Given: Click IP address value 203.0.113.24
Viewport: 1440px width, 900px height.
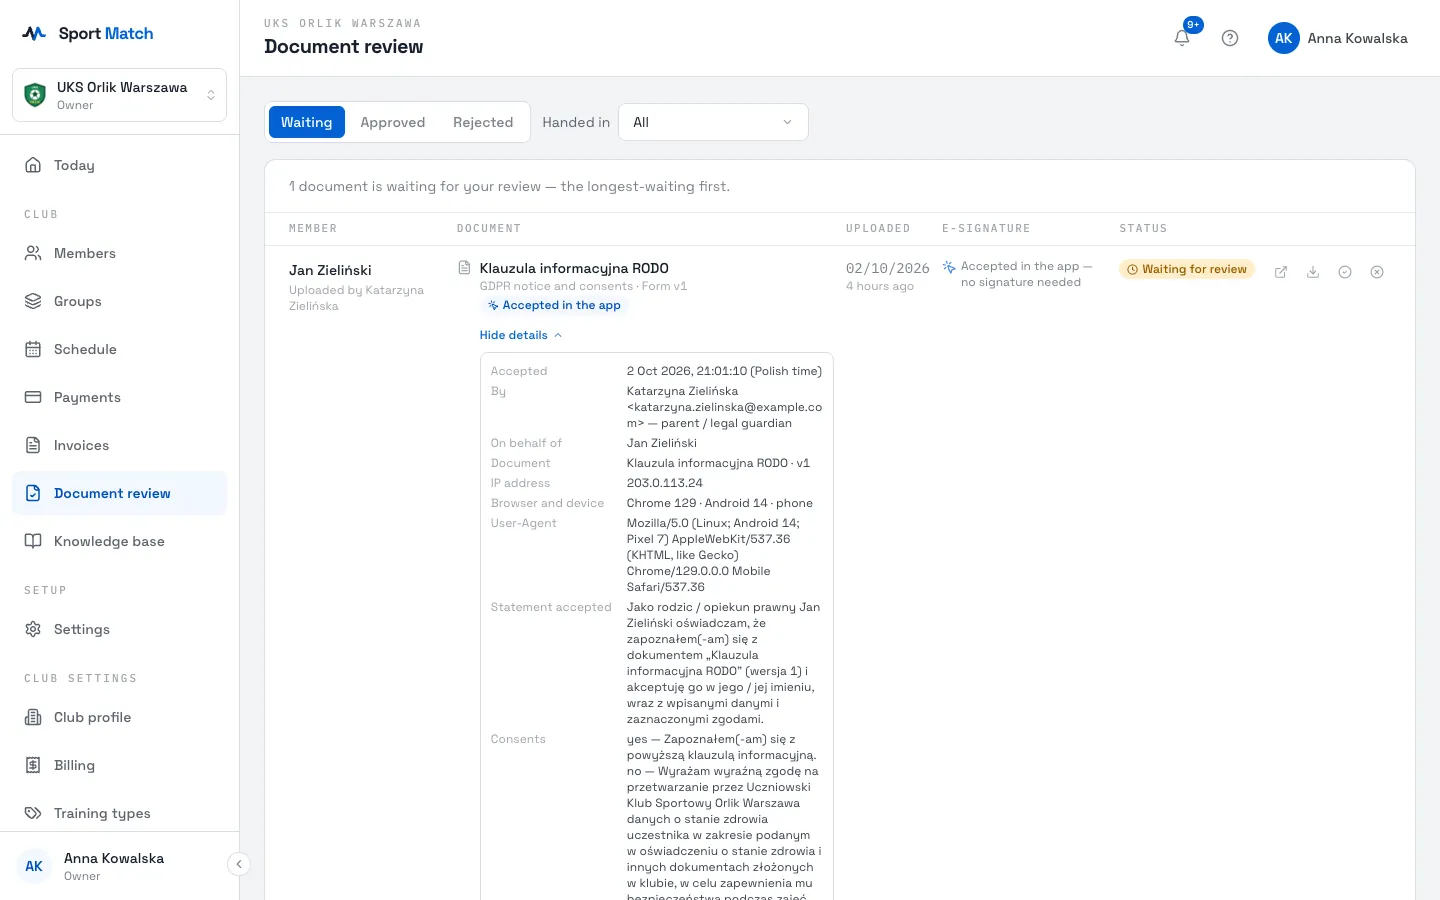Looking at the screenshot, I should [665, 483].
